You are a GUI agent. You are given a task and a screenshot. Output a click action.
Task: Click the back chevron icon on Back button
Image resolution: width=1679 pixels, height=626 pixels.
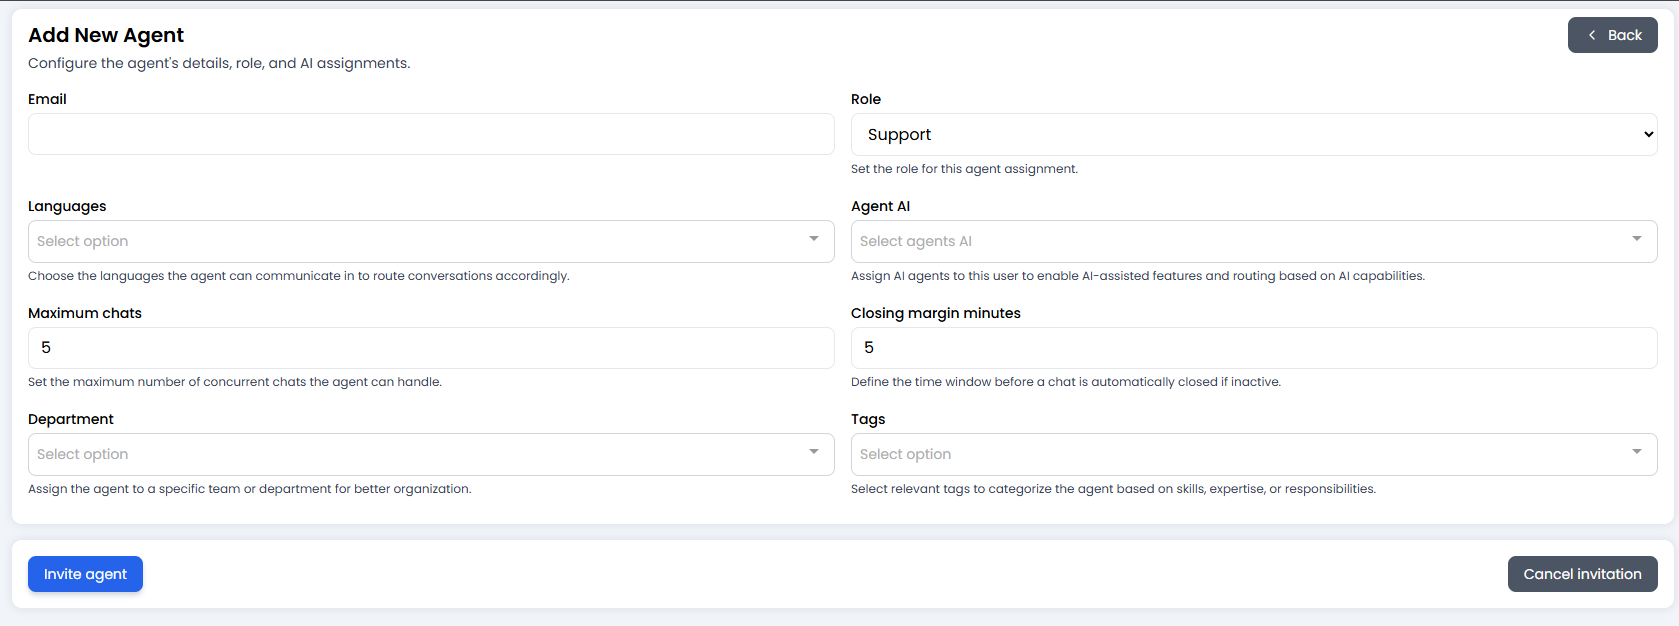pos(1593,34)
